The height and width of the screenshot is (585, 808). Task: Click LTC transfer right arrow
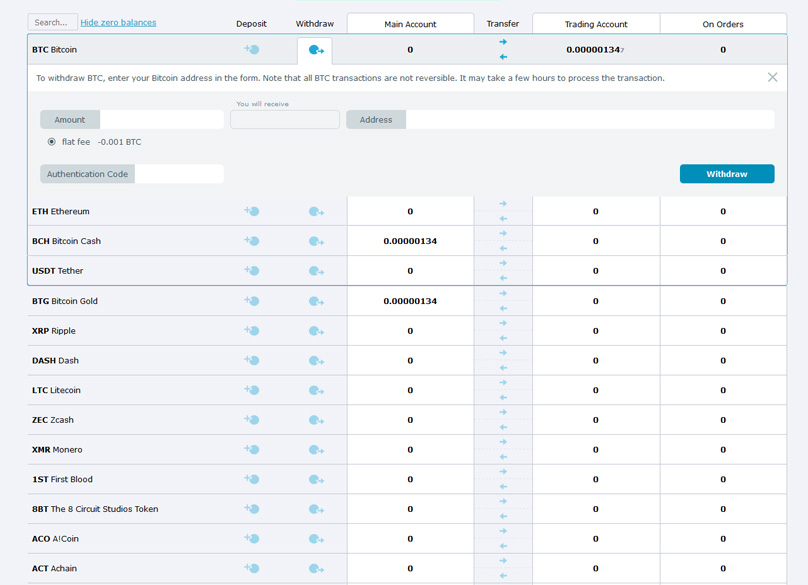(x=503, y=382)
